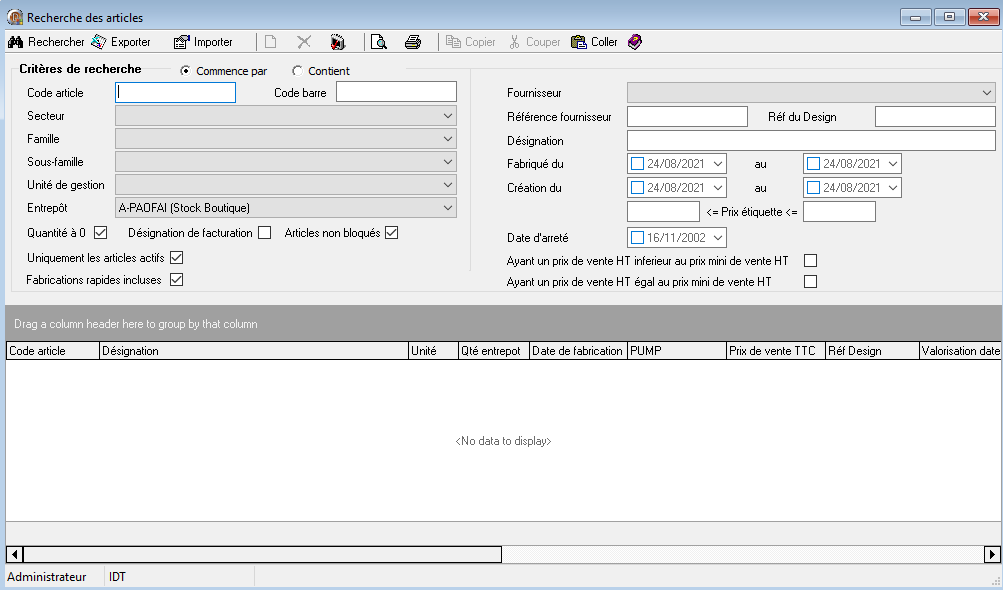Sort by the PUMP column header
Screen dimensions: 1003x590
[x=676, y=351]
